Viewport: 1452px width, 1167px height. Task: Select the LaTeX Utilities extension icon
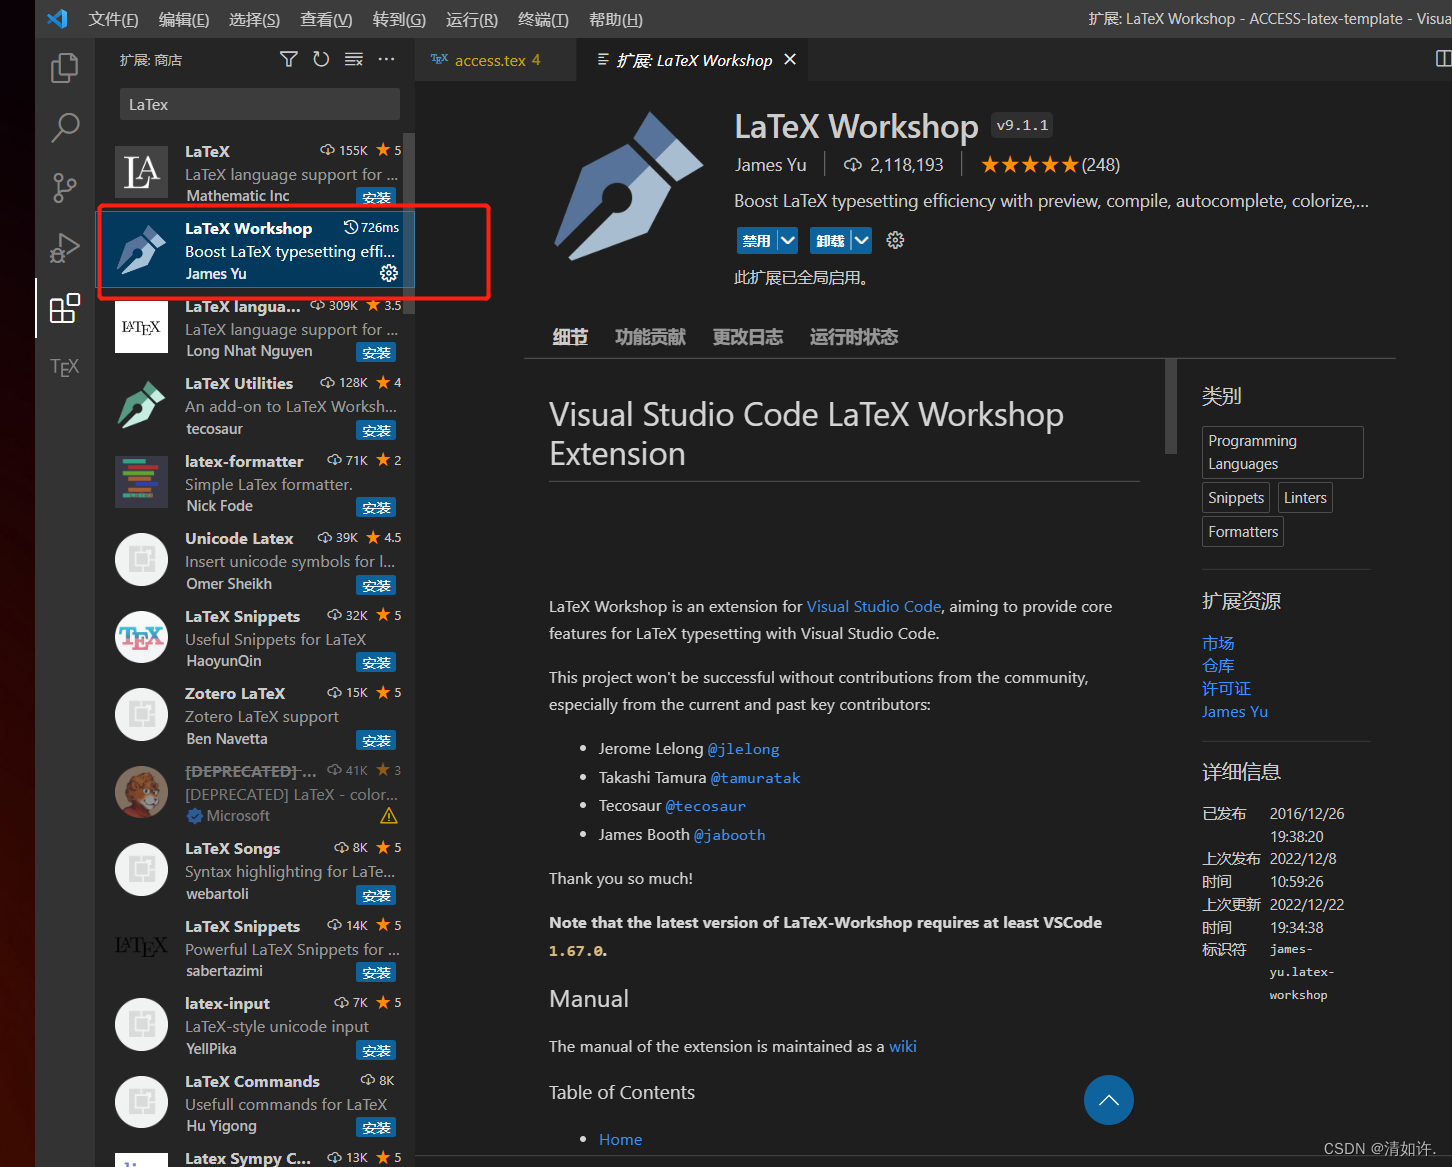(x=141, y=405)
